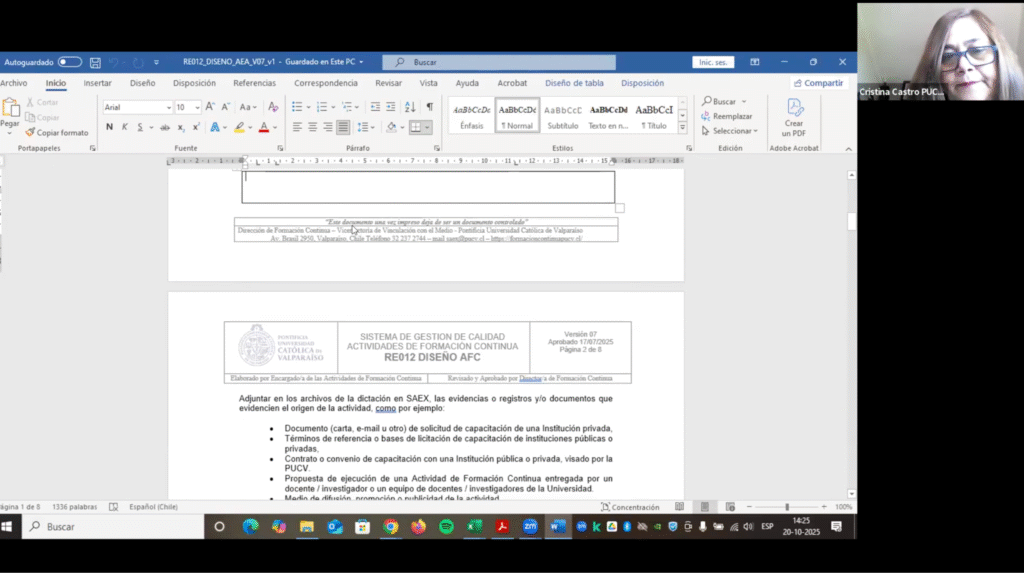The width and height of the screenshot is (1024, 573).
Task: Click the bullet list icon
Action: tap(297, 107)
